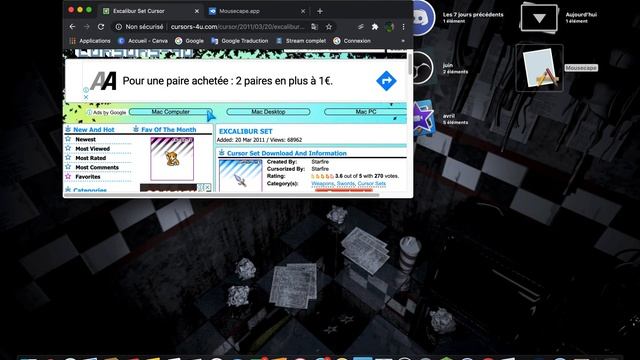This screenshot has width=640, height=360.
Task: Click the New And Hot heading
Action: pos(94,129)
